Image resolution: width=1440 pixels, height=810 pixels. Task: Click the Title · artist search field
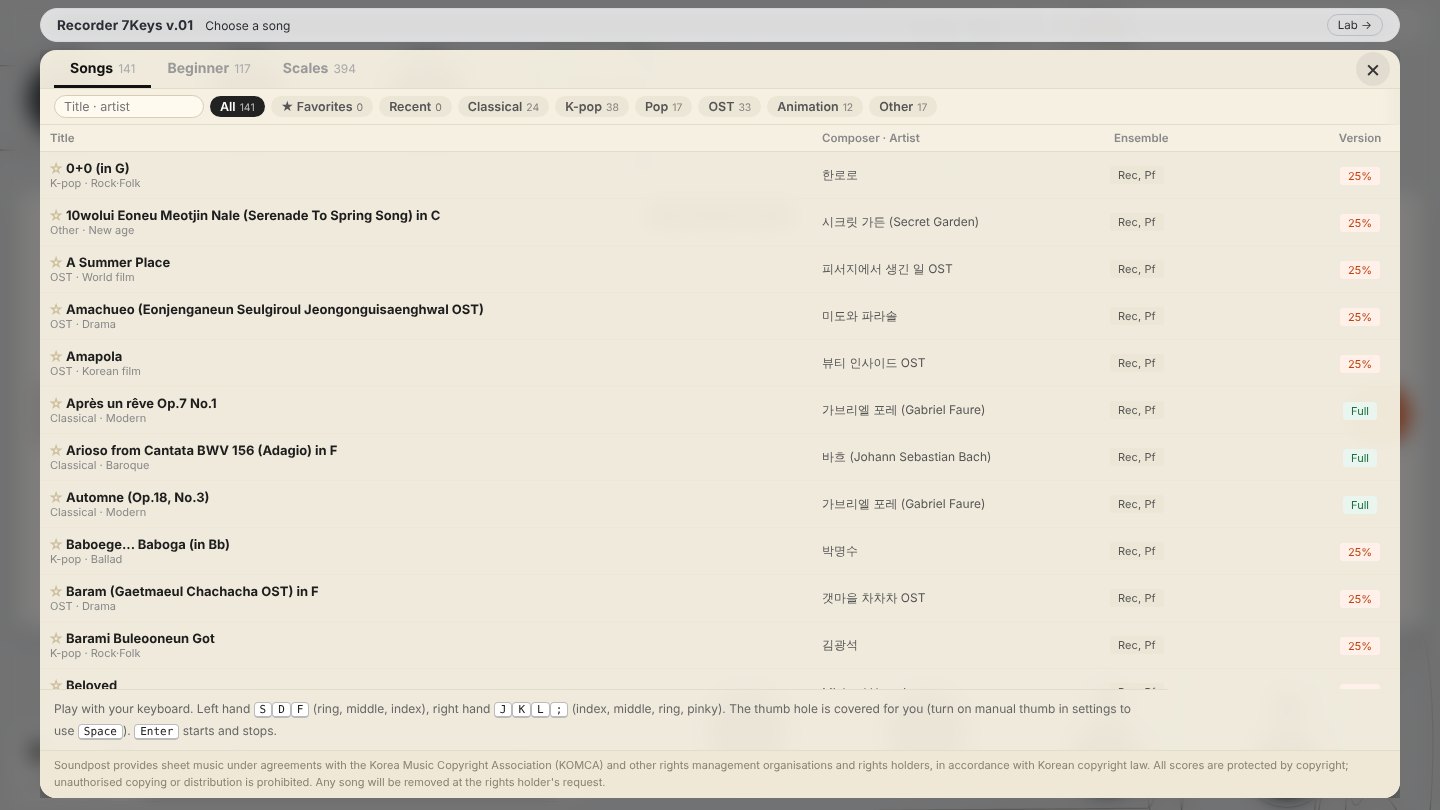[x=129, y=107]
